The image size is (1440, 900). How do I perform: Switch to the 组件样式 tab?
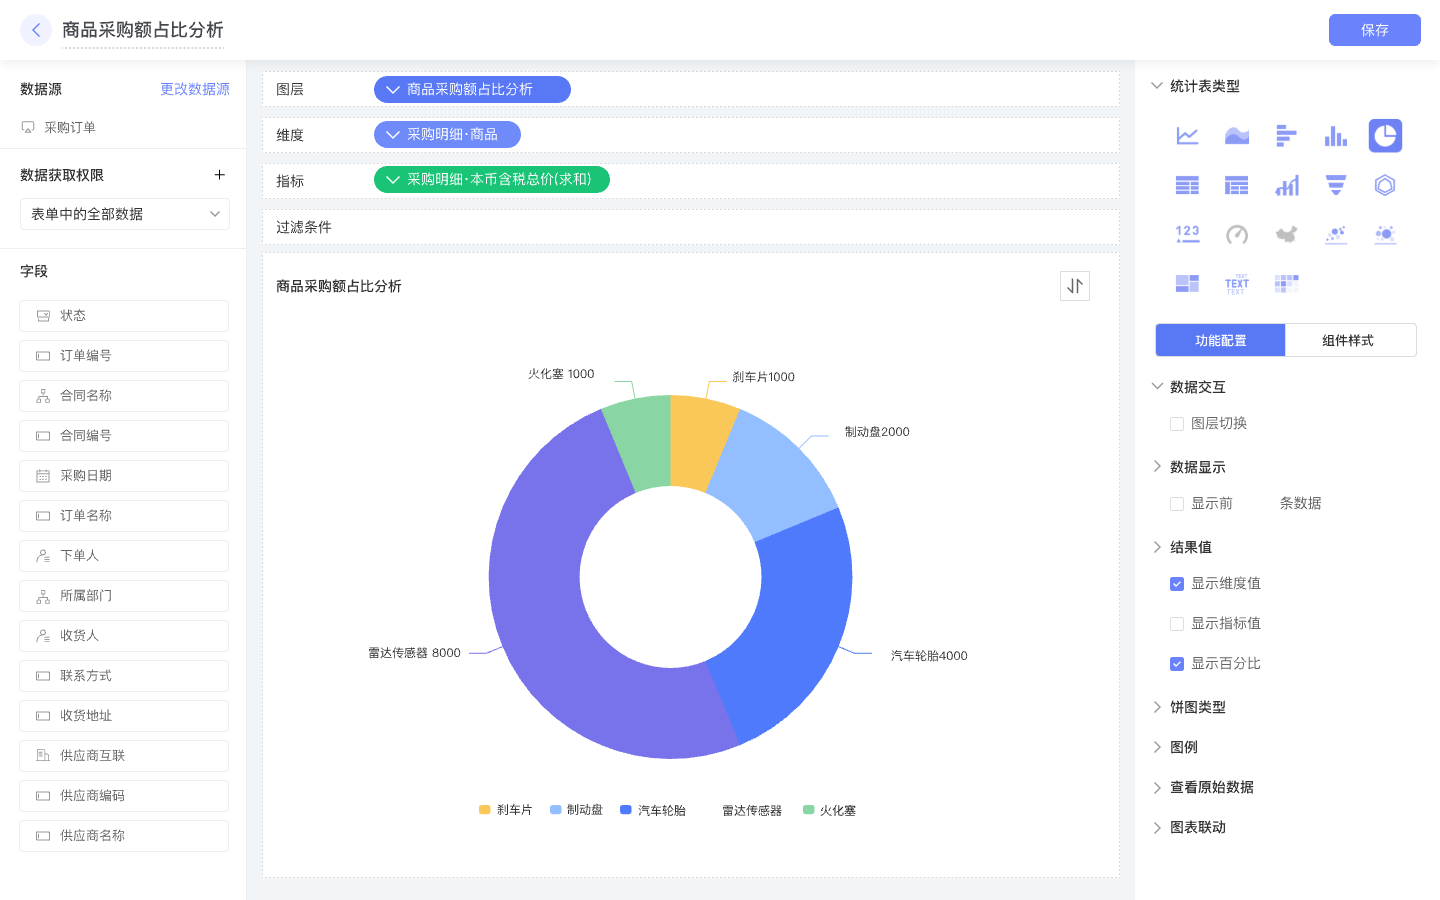[1350, 340]
